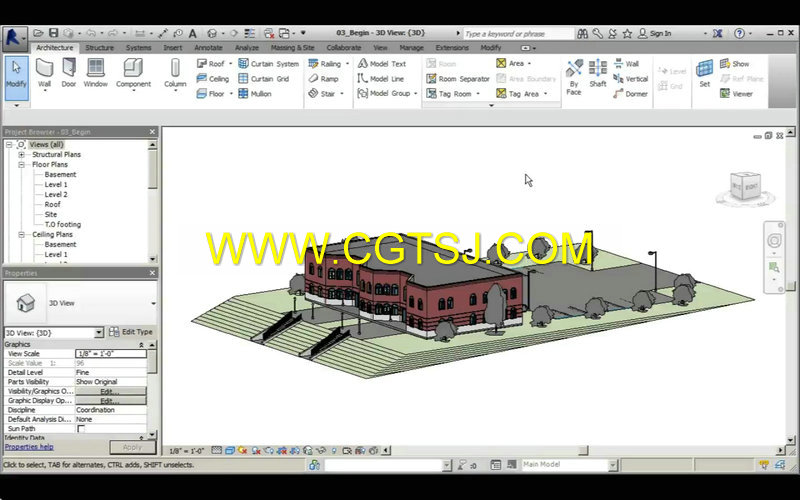Click Edit for Visibility/Graphics Overrides
Screen dimensions: 800x500
[x=110, y=391]
